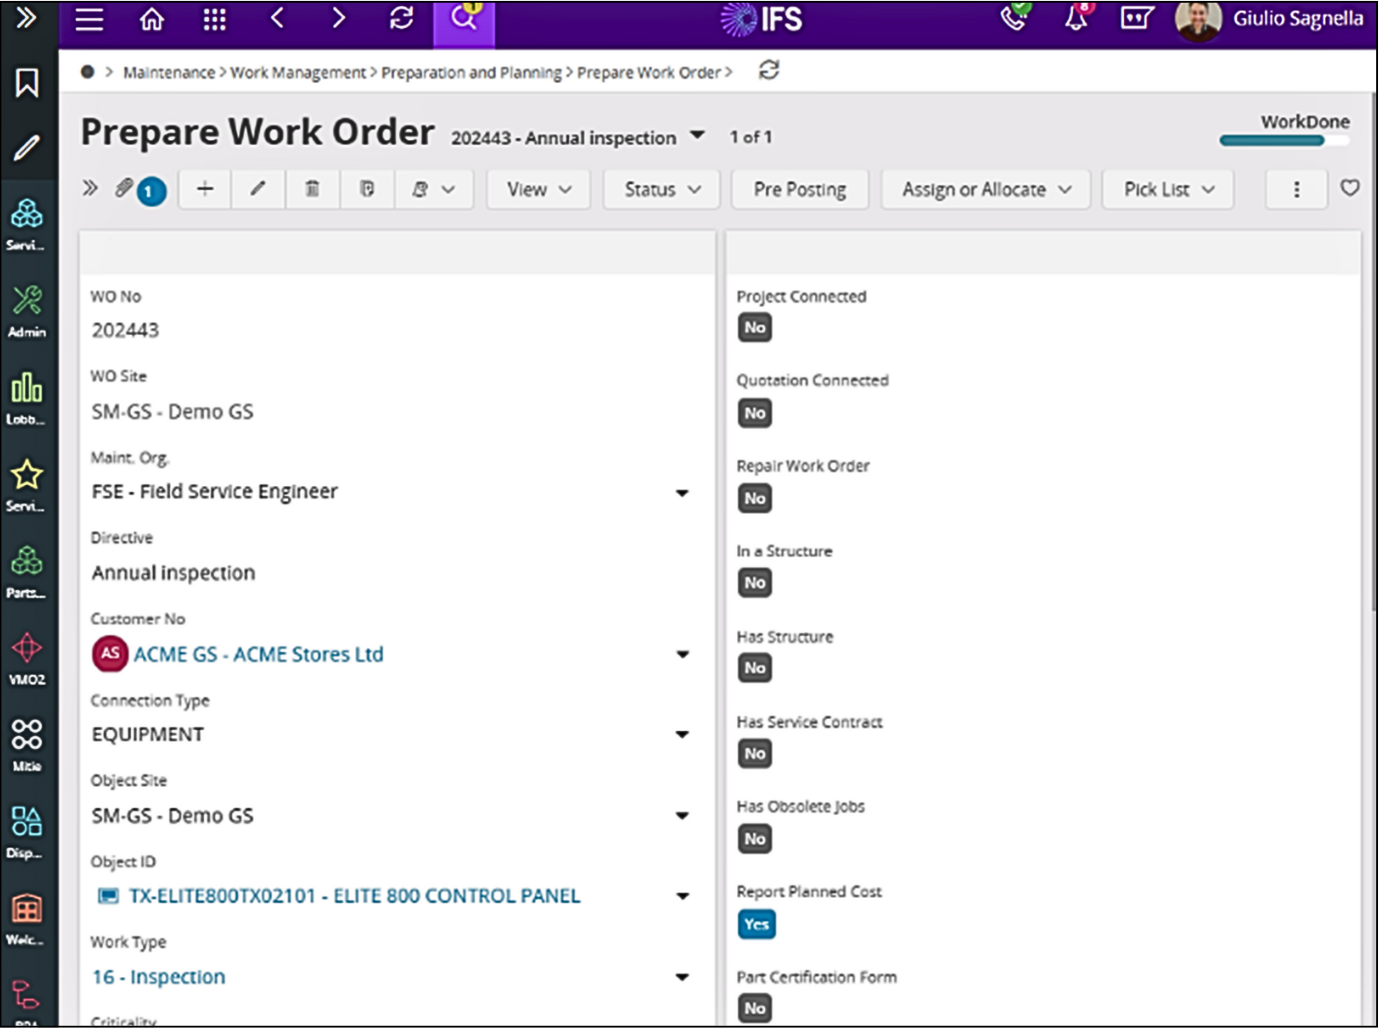Viewport: 1379px width, 1029px height.
Task: Click the refresh icon in the top bar
Action: tap(401, 20)
